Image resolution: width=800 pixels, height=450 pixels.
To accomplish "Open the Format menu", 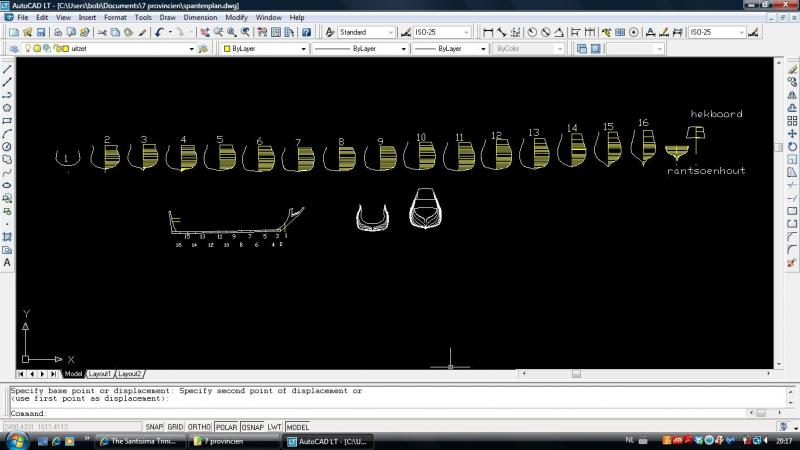I will pyautogui.click(x=115, y=17).
